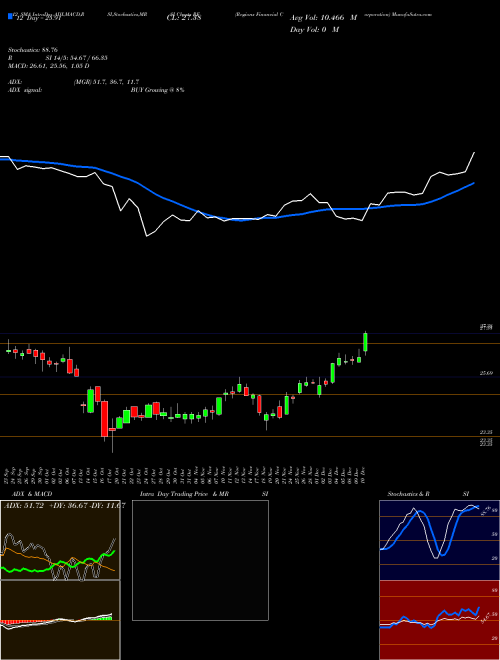500x660 pixels.
Task: Open the red RSI chart panel
Action: (439, 620)
